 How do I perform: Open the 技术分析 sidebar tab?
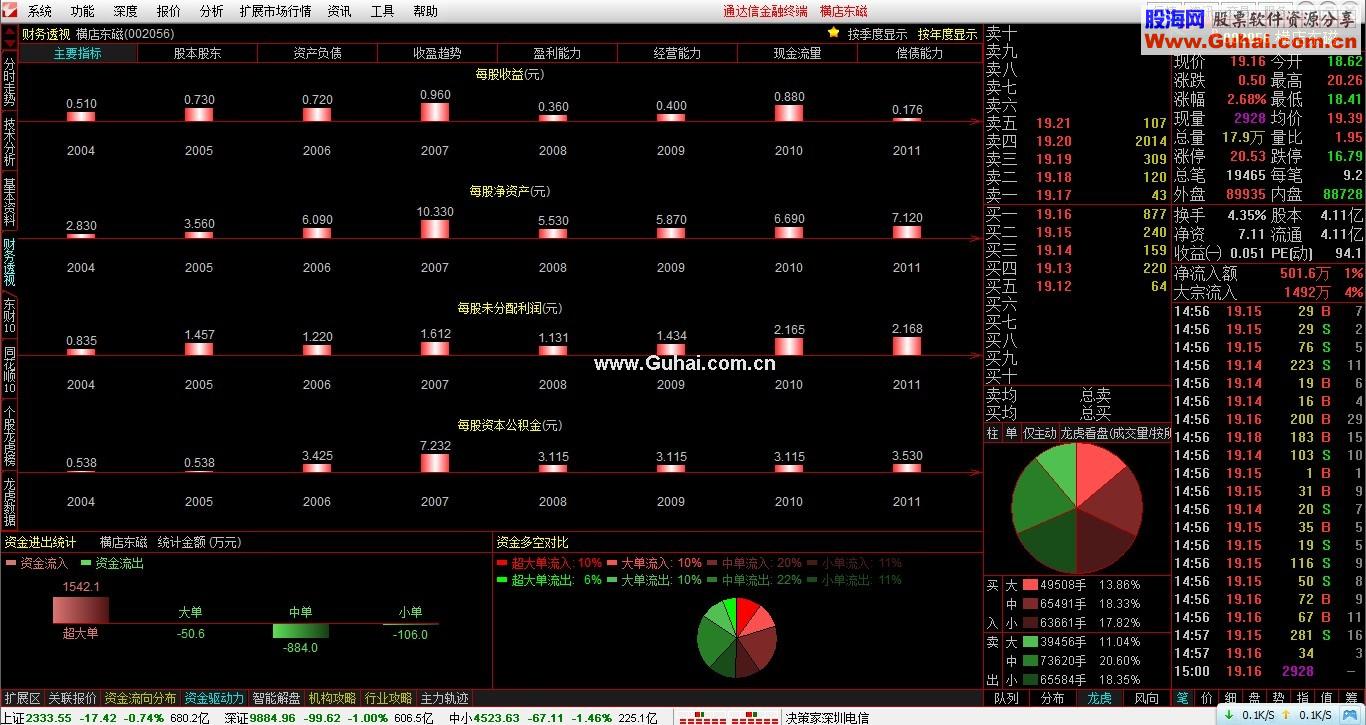pyautogui.click(x=9, y=141)
